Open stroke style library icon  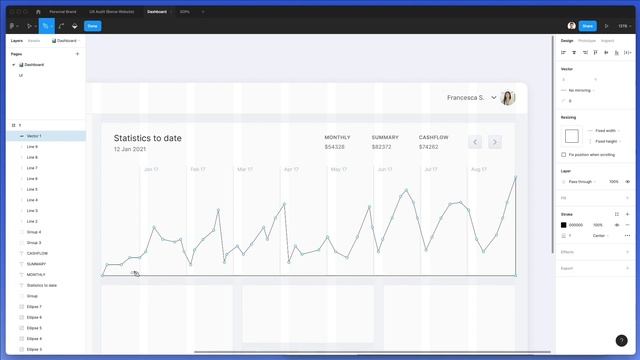pyautogui.click(x=617, y=214)
